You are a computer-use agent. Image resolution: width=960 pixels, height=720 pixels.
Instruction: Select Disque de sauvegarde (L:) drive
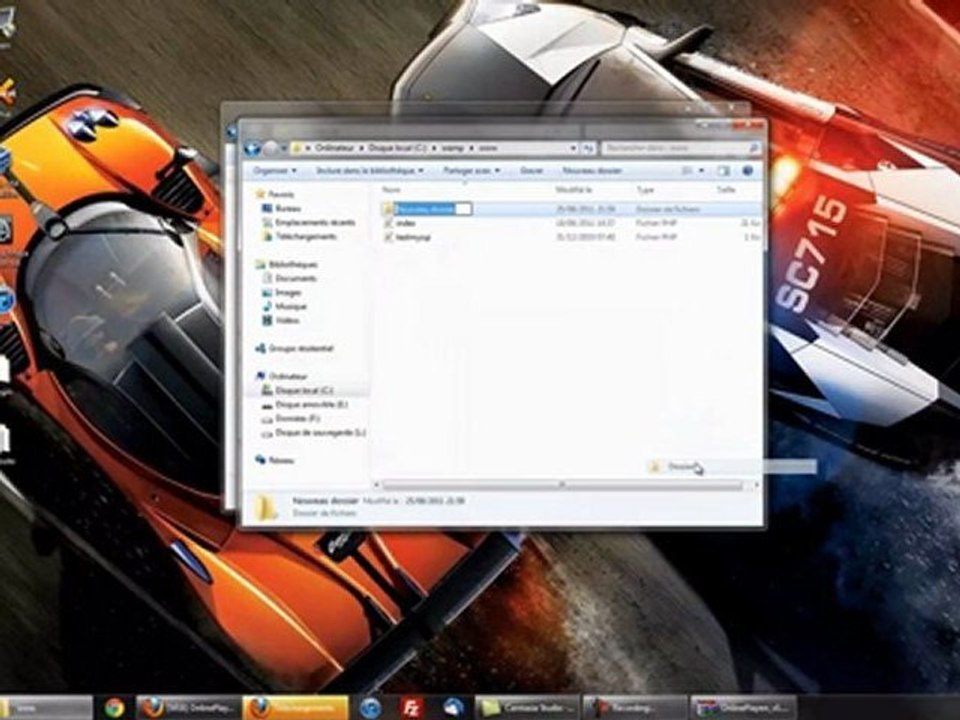coord(320,433)
